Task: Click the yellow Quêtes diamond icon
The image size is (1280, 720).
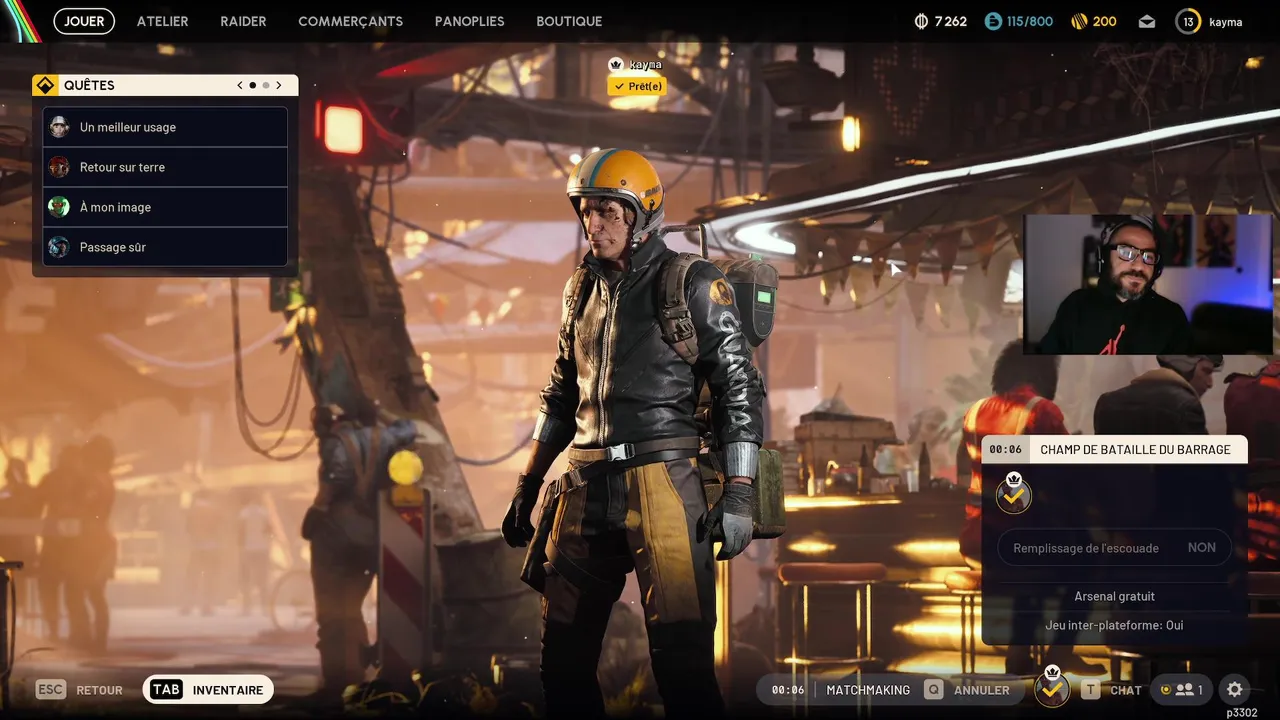Action: tap(45, 85)
